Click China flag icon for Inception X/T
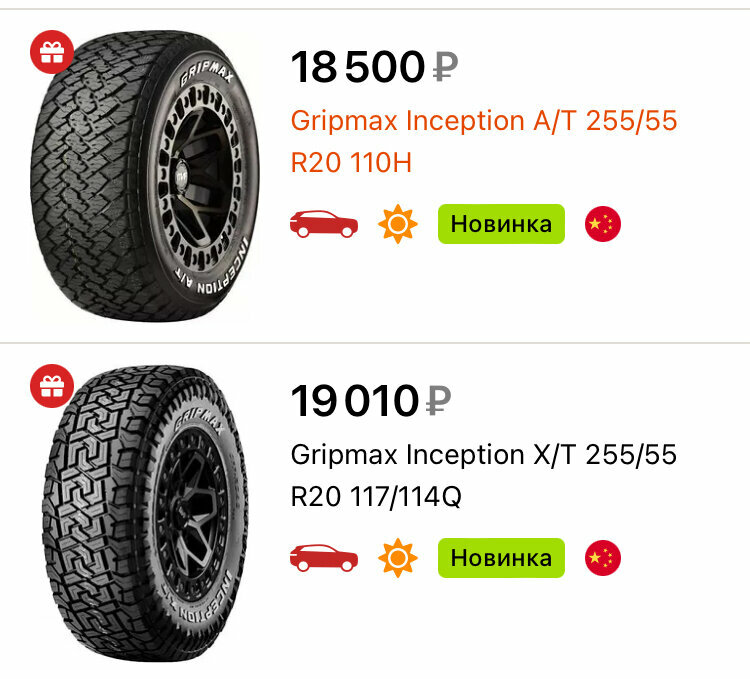The image size is (750, 679). (602, 558)
